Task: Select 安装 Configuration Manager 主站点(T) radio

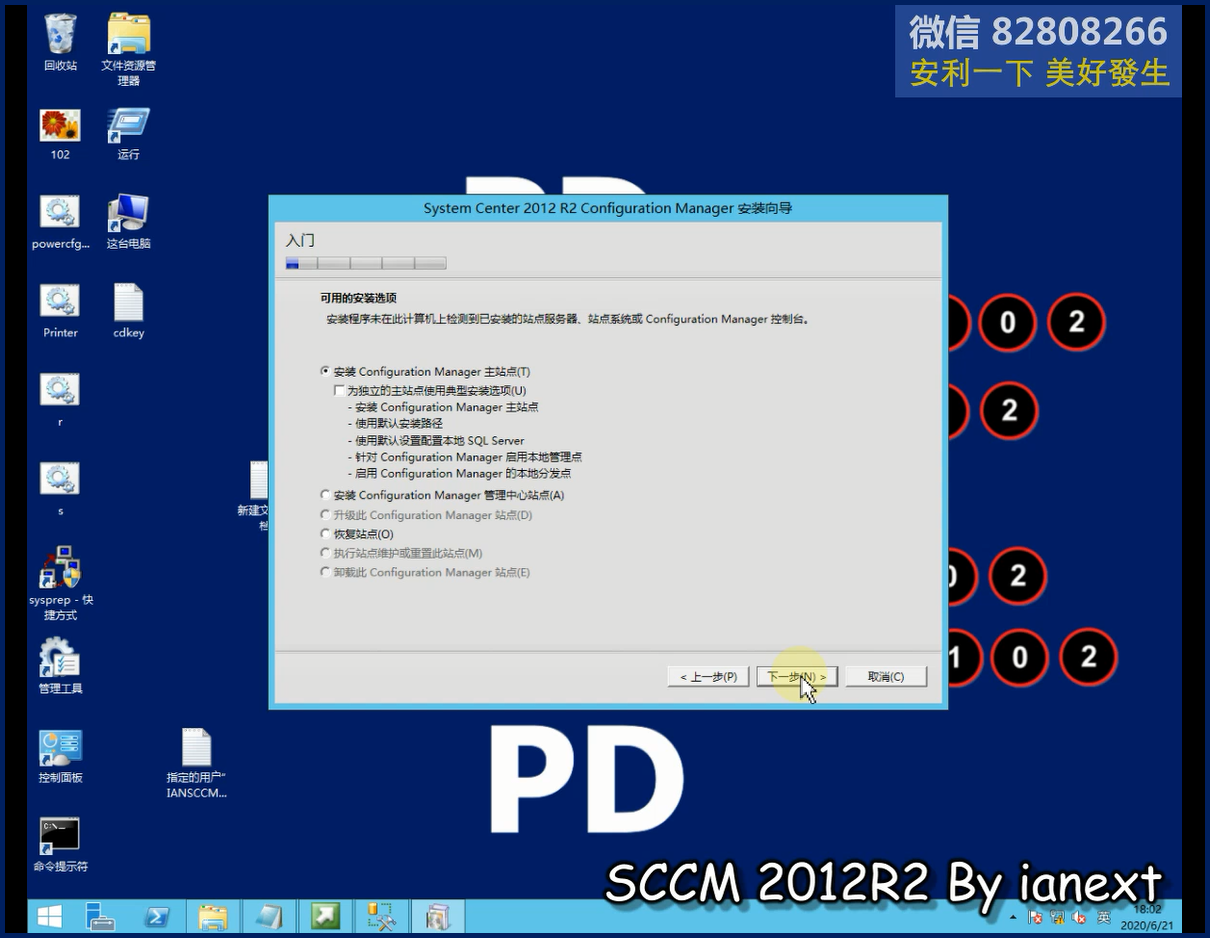Action: click(x=325, y=371)
